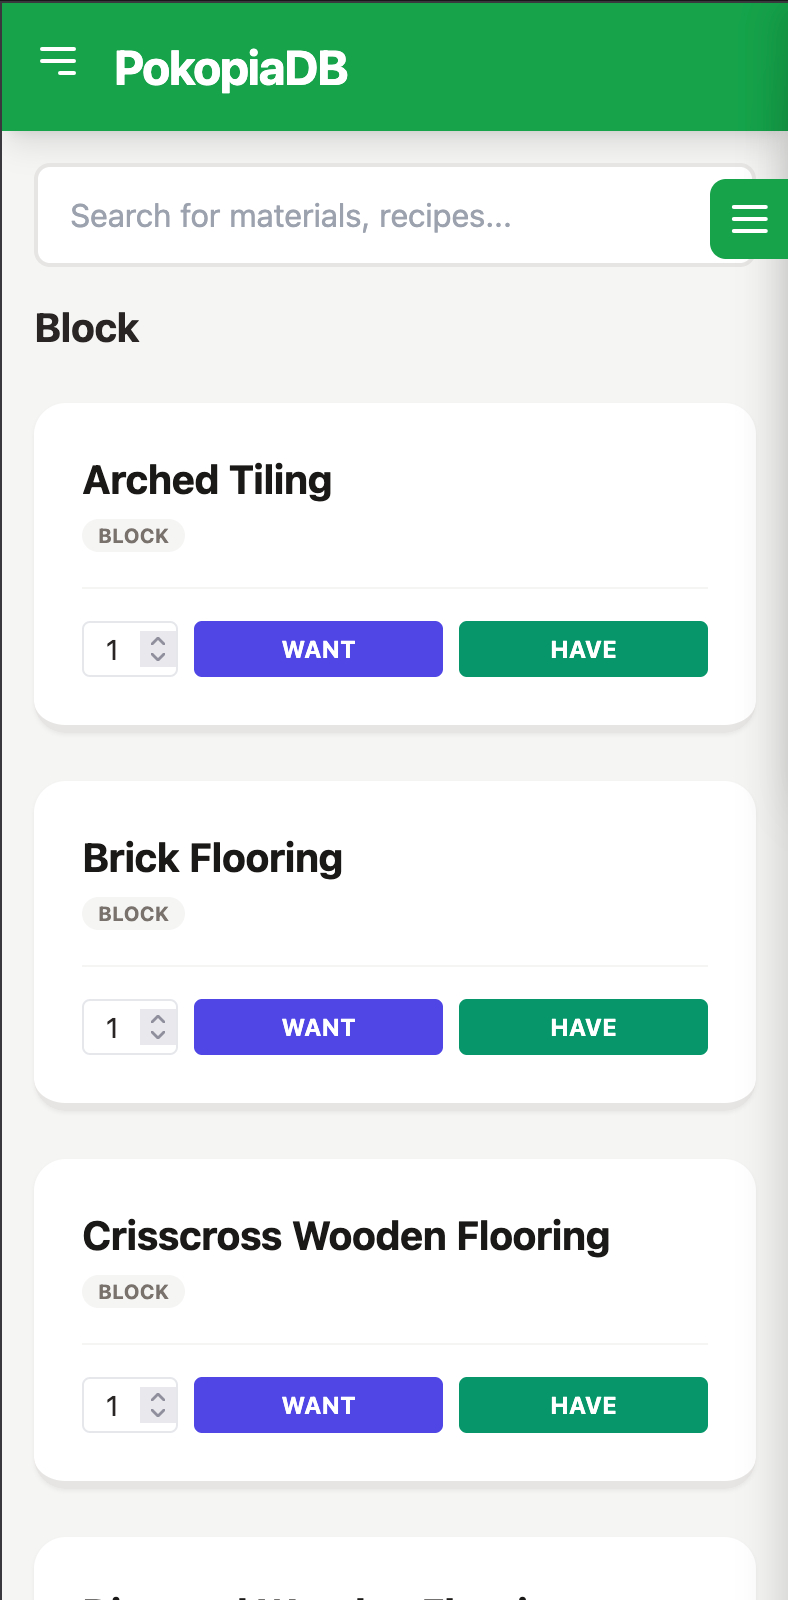
Task: Open the Arched Tiling item title
Action: pyautogui.click(x=207, y=481)
